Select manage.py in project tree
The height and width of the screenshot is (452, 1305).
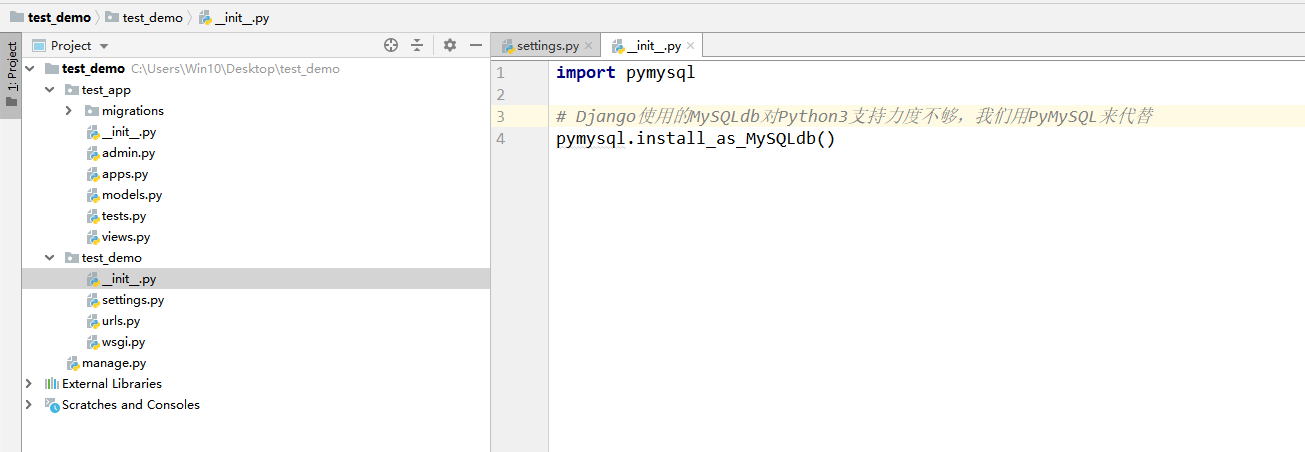tap(114, 363)
